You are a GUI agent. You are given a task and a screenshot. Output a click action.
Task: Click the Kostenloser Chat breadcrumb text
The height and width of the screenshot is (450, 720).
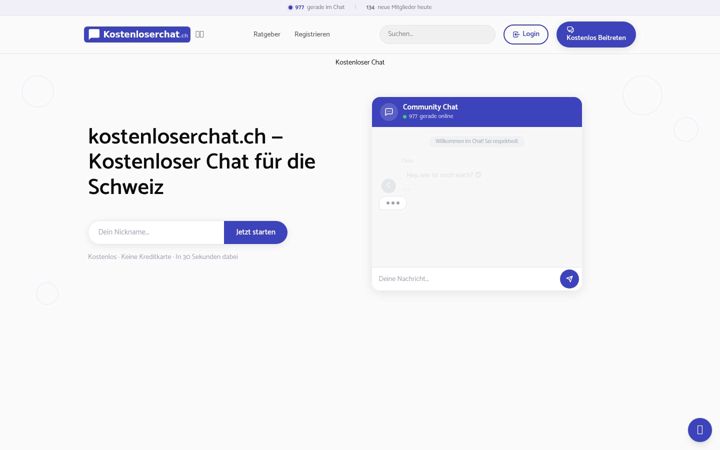360,62
